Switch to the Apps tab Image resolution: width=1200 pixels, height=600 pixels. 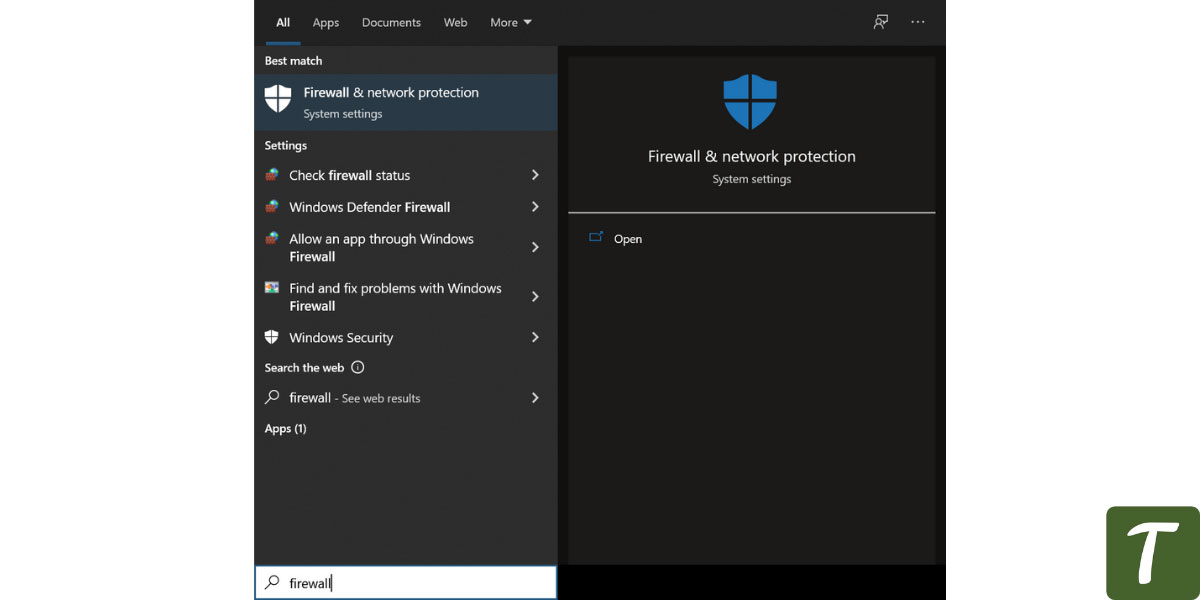tap(326, 22)
